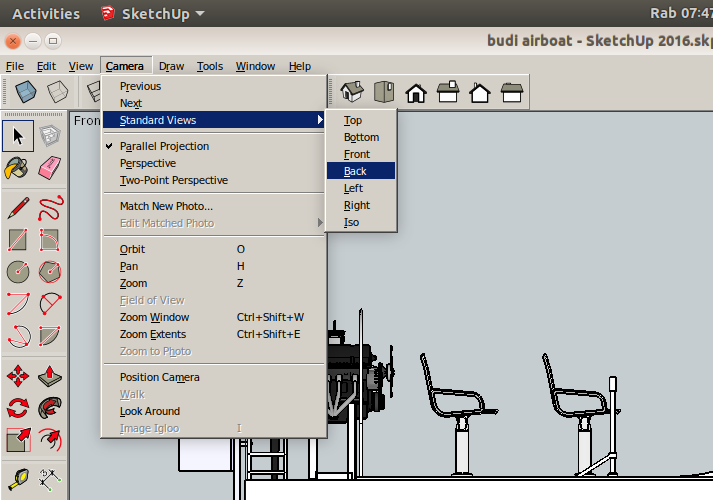713x500 pixels.
Task: Open the SketchUp app menu dropdown
Action: (x=153, y=14)
